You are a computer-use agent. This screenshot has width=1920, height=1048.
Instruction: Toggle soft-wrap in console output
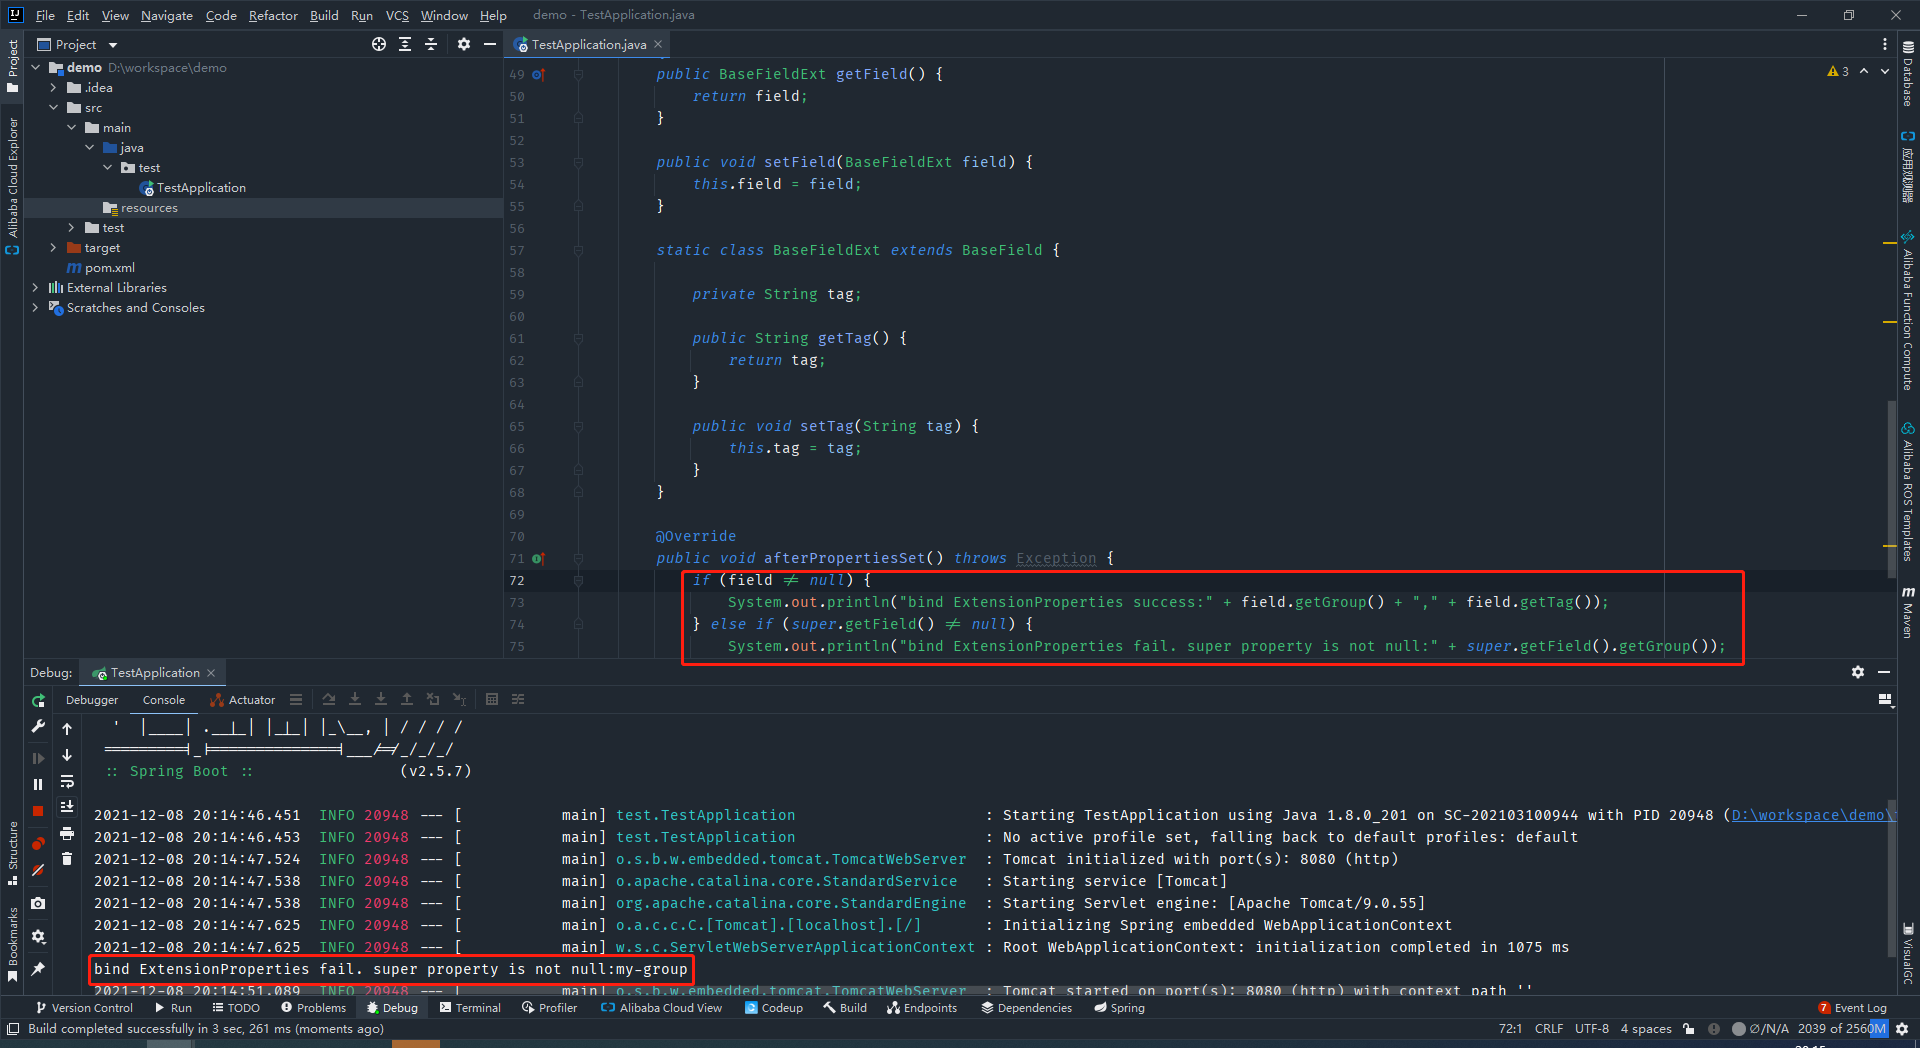67,781
